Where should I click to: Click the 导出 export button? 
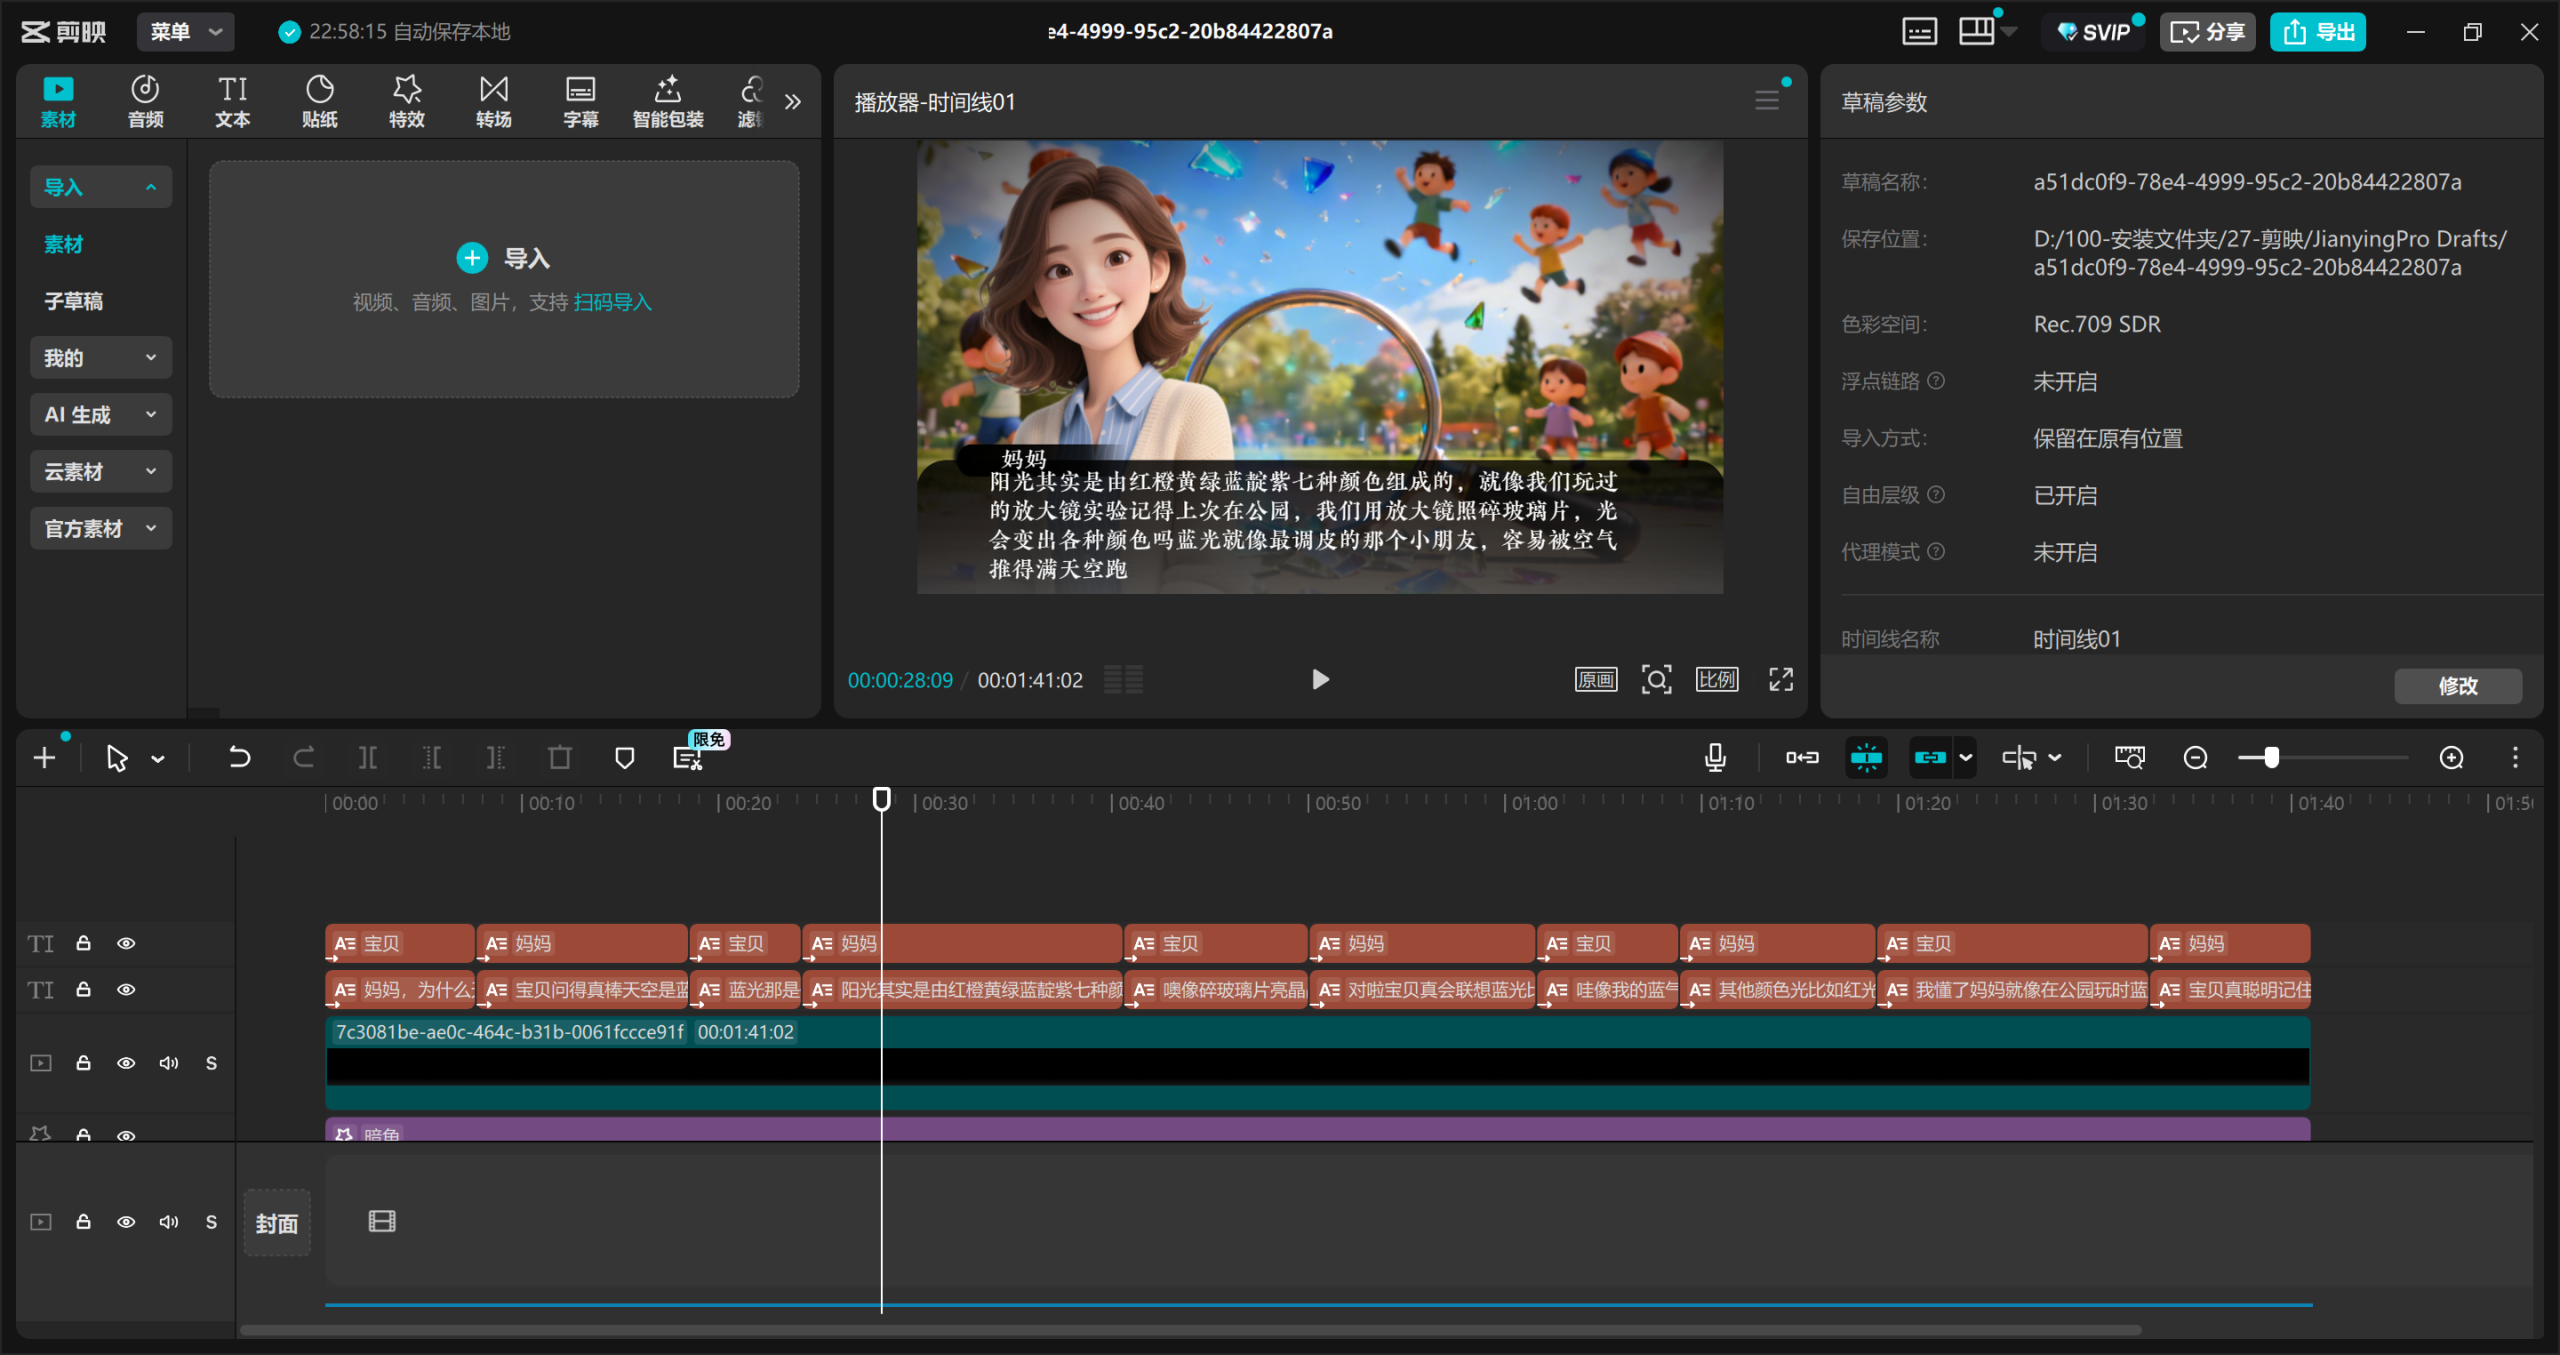click(x=2317, y=31)
